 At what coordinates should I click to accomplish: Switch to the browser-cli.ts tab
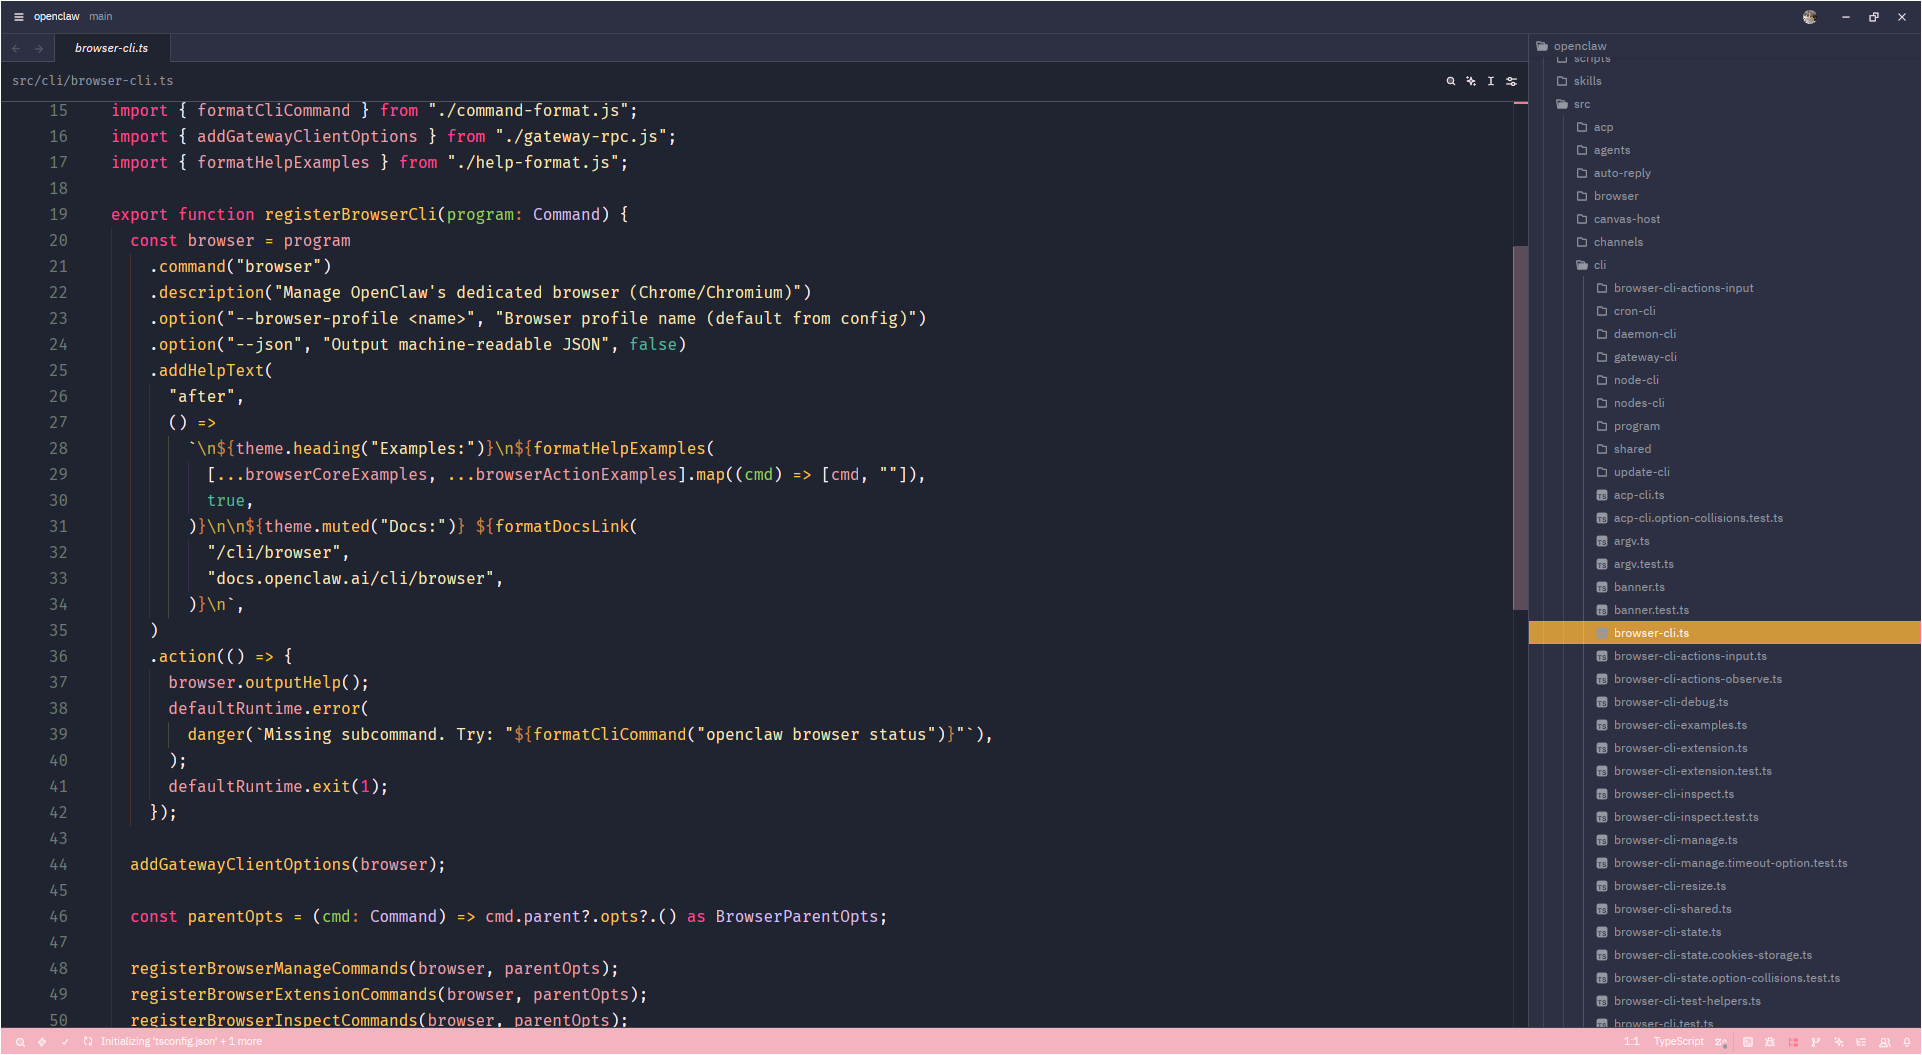click(x=112, y=48)
